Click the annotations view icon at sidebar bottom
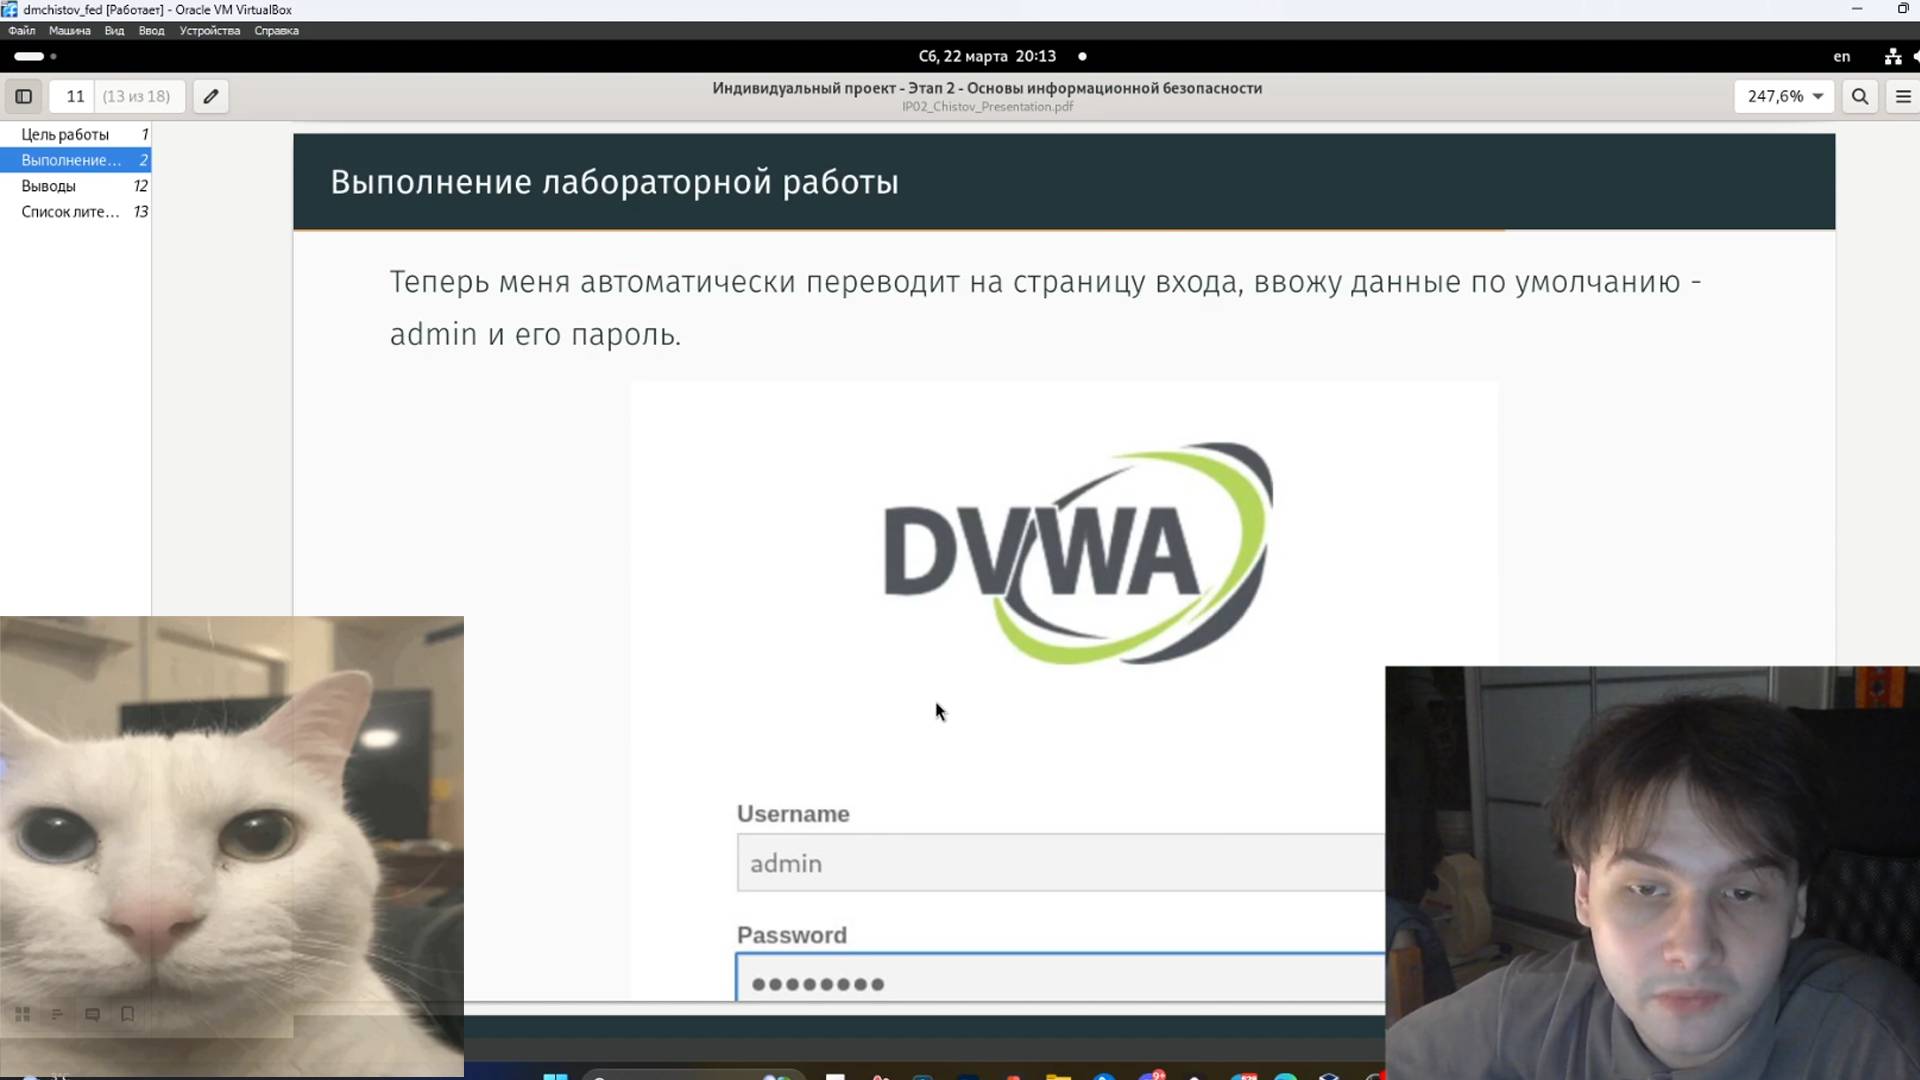Screen dimensions: 1920x1080 (x=92, y=1014)
